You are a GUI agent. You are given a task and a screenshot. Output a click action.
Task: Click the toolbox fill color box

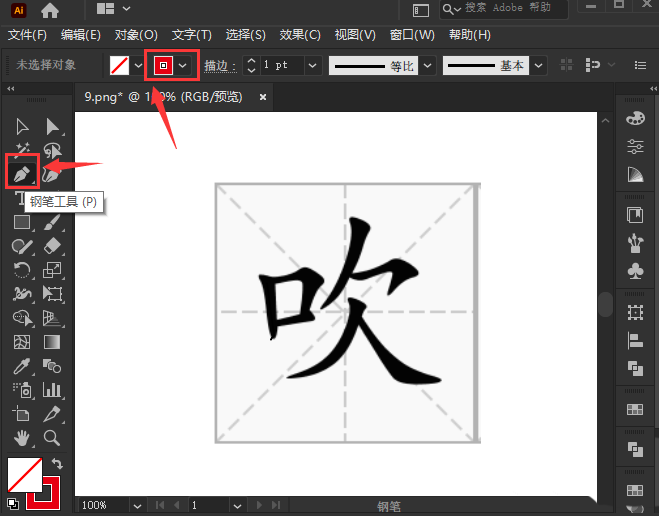[24, 475]
